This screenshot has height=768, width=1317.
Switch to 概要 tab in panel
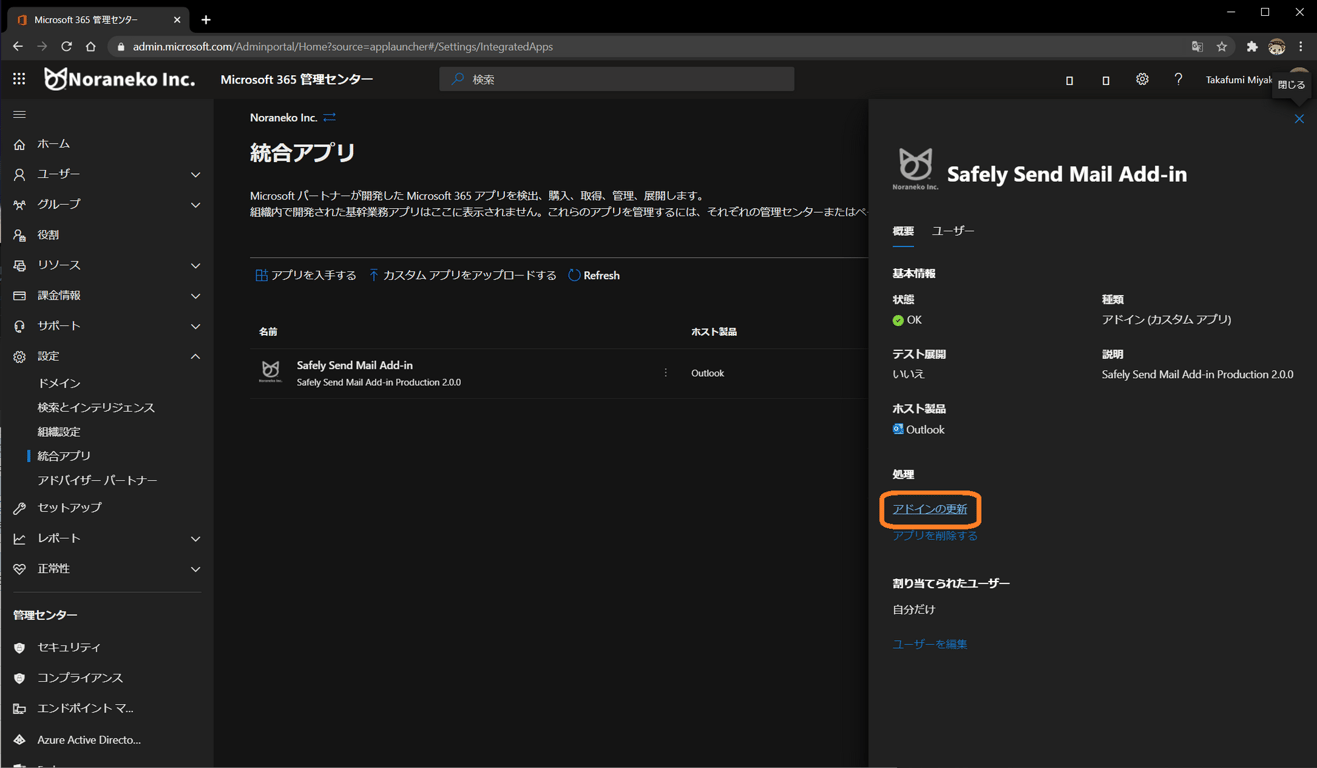click(x=903, y=231)
